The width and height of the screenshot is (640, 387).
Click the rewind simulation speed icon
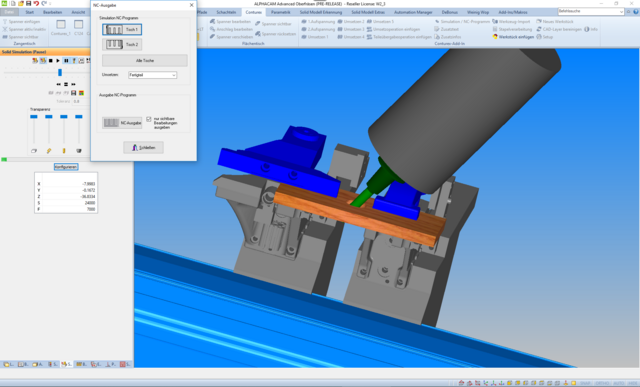pos(58,84)
